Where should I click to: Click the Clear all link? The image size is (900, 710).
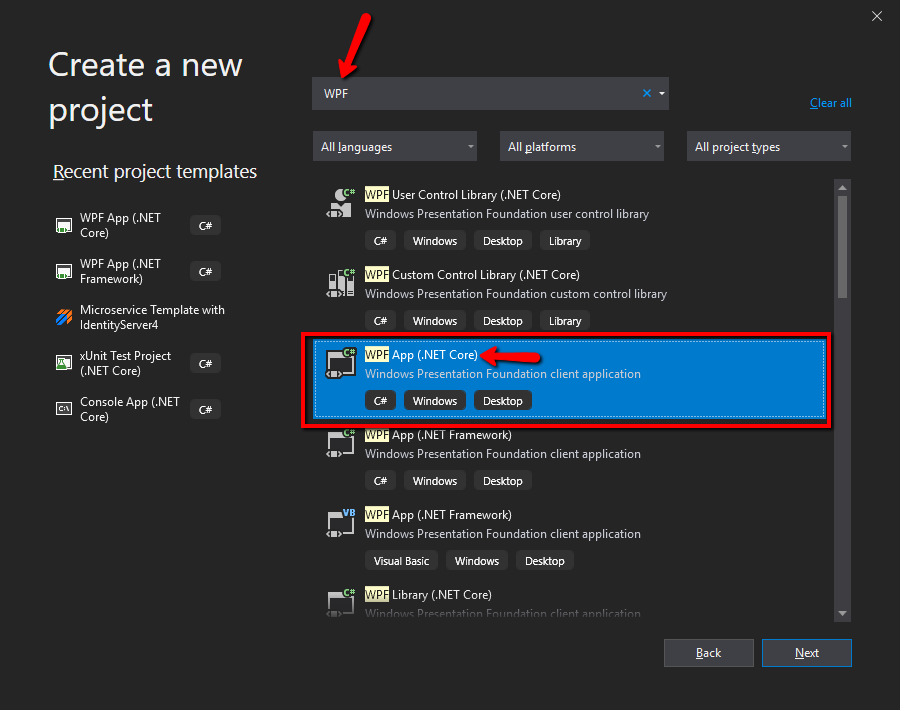831,103
